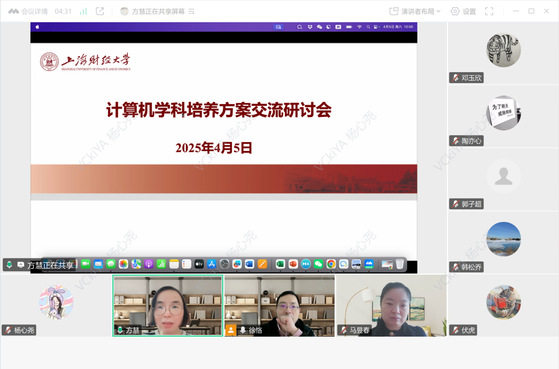This screenshot has width=559, height=369.
Task: Open Apple TV in the shared-screen dock
Action: pyautogui.click(x=199, y=264)
